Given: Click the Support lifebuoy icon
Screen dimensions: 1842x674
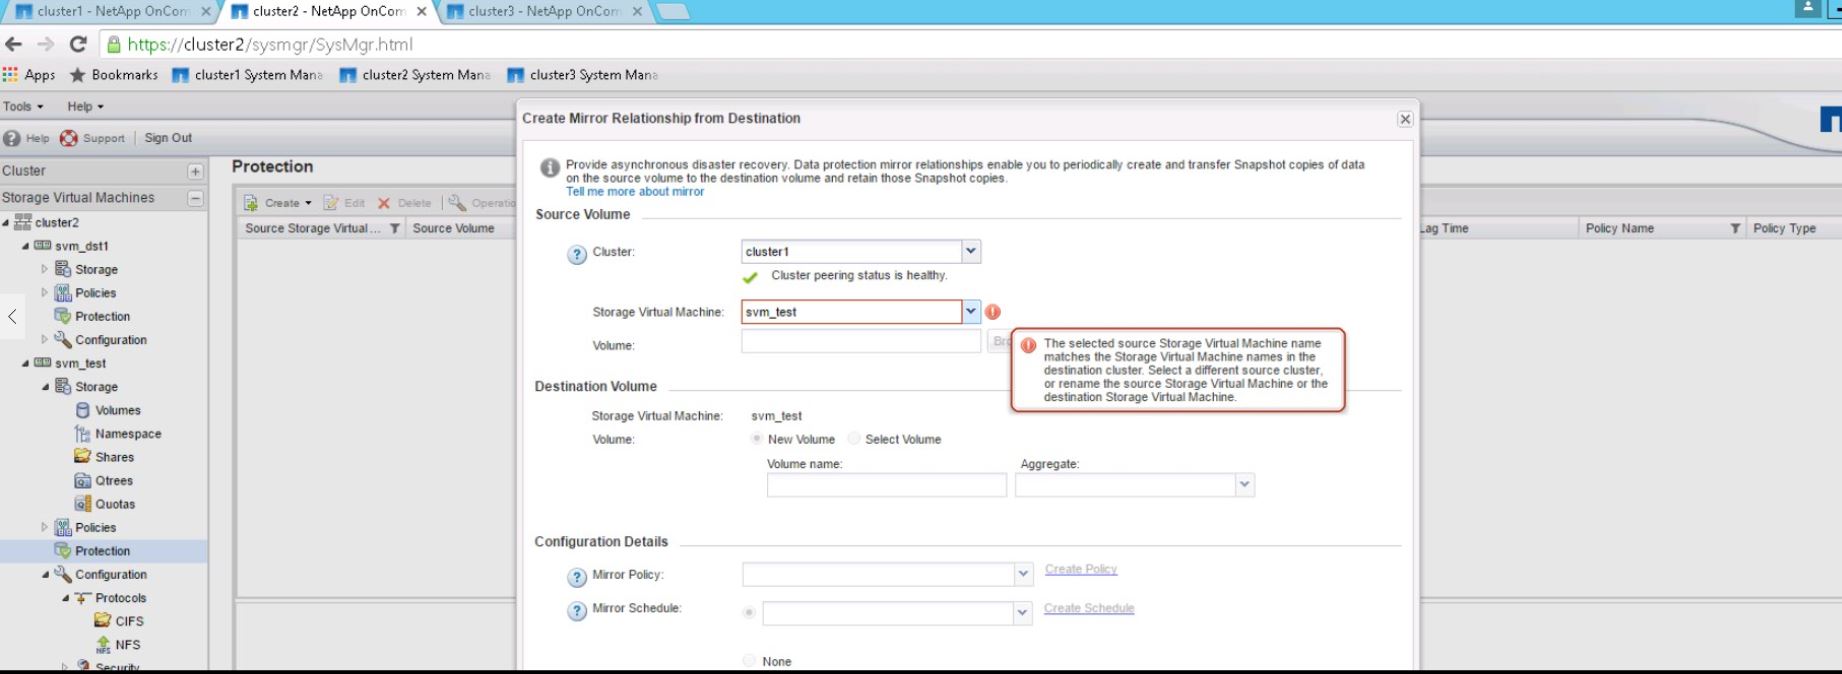Looking at the screenshot, I should [69, 138].
